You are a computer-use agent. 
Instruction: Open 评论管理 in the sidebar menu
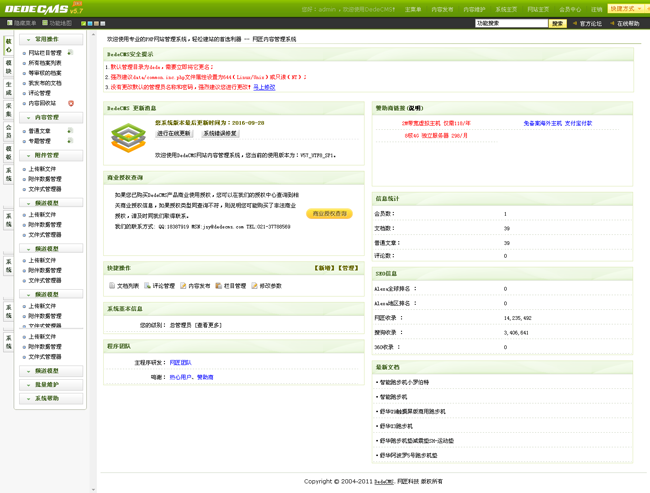point(39,93)
